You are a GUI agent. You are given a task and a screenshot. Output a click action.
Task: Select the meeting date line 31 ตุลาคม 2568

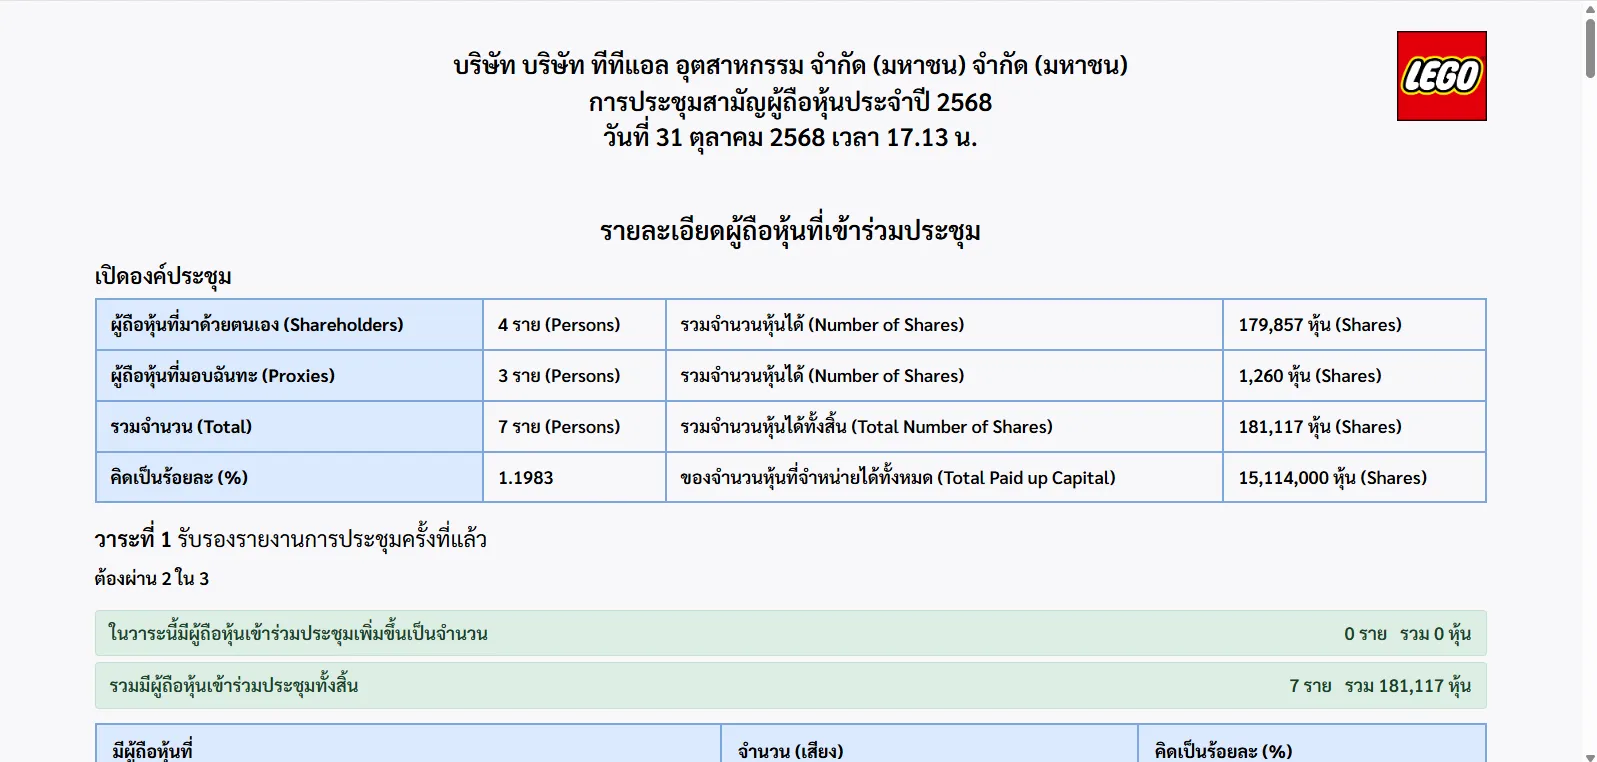[x=790, y=138]
